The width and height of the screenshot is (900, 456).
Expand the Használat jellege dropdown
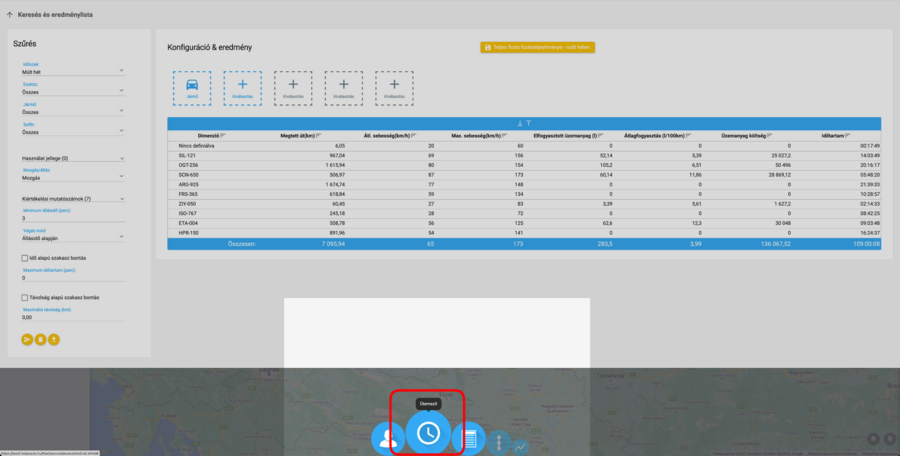coord(72,158)
